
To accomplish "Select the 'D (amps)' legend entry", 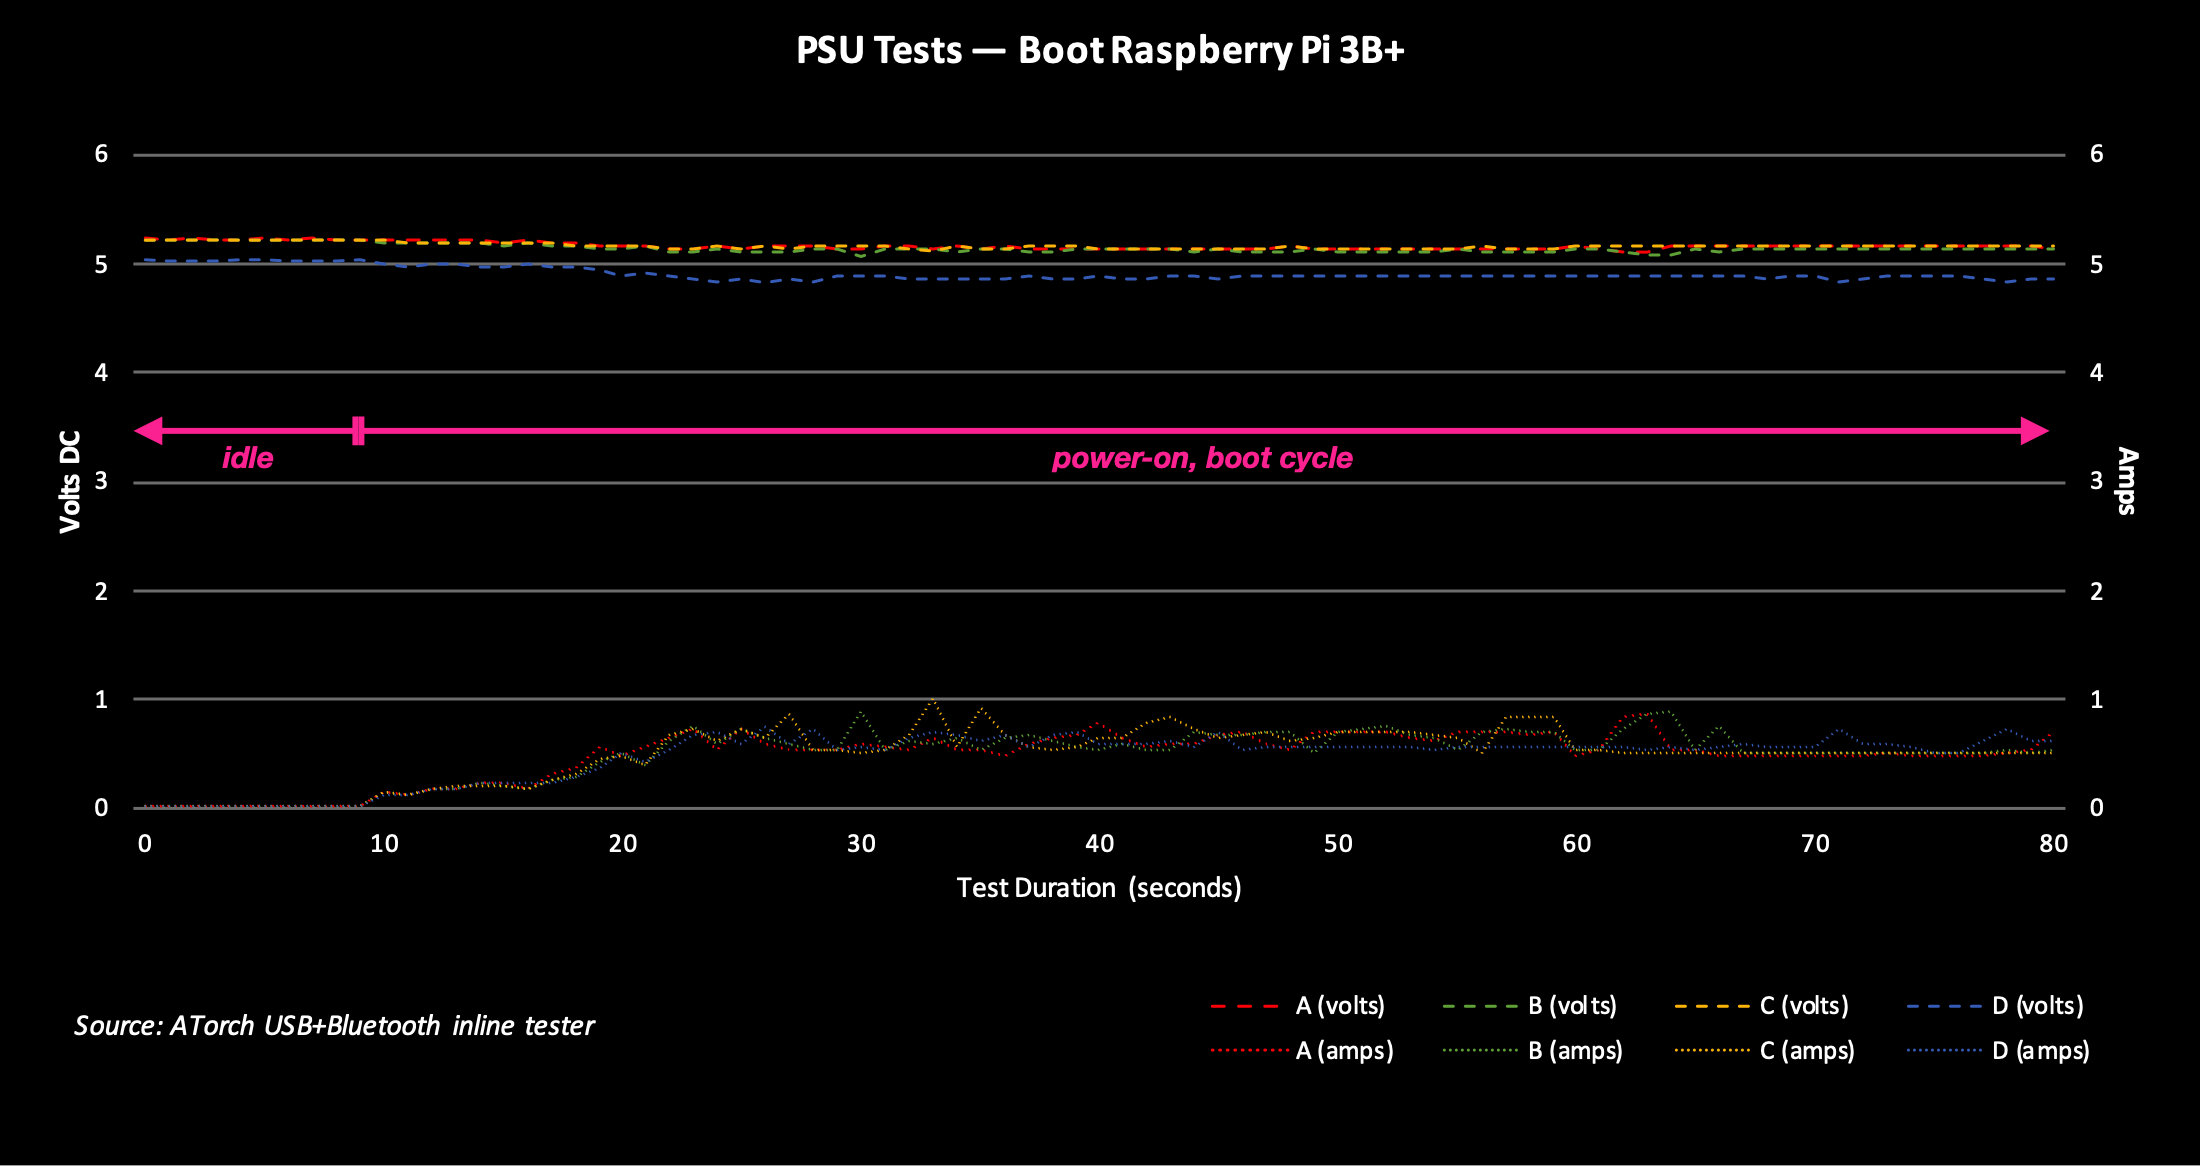I will 2040,1050.
